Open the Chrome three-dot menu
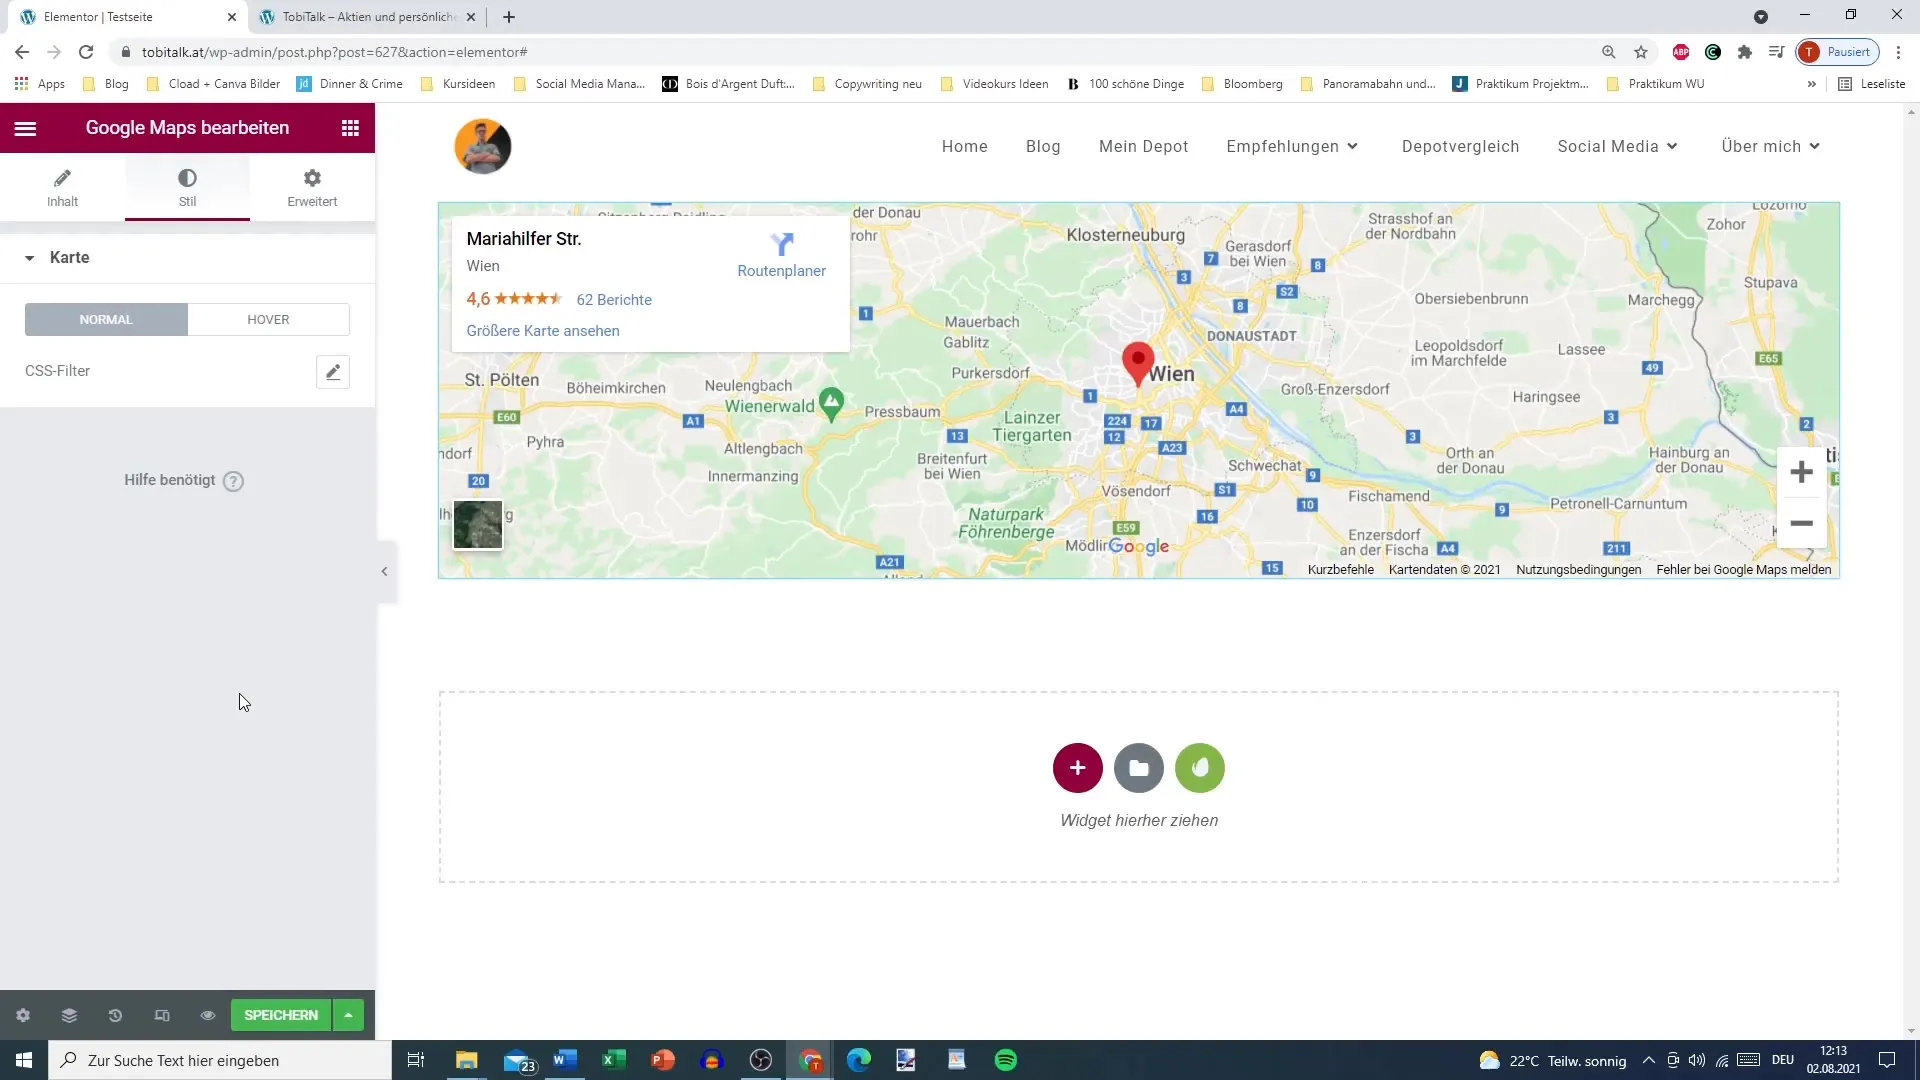The height and width of the screenshot is (1080, 1920). click(1898, 52)
